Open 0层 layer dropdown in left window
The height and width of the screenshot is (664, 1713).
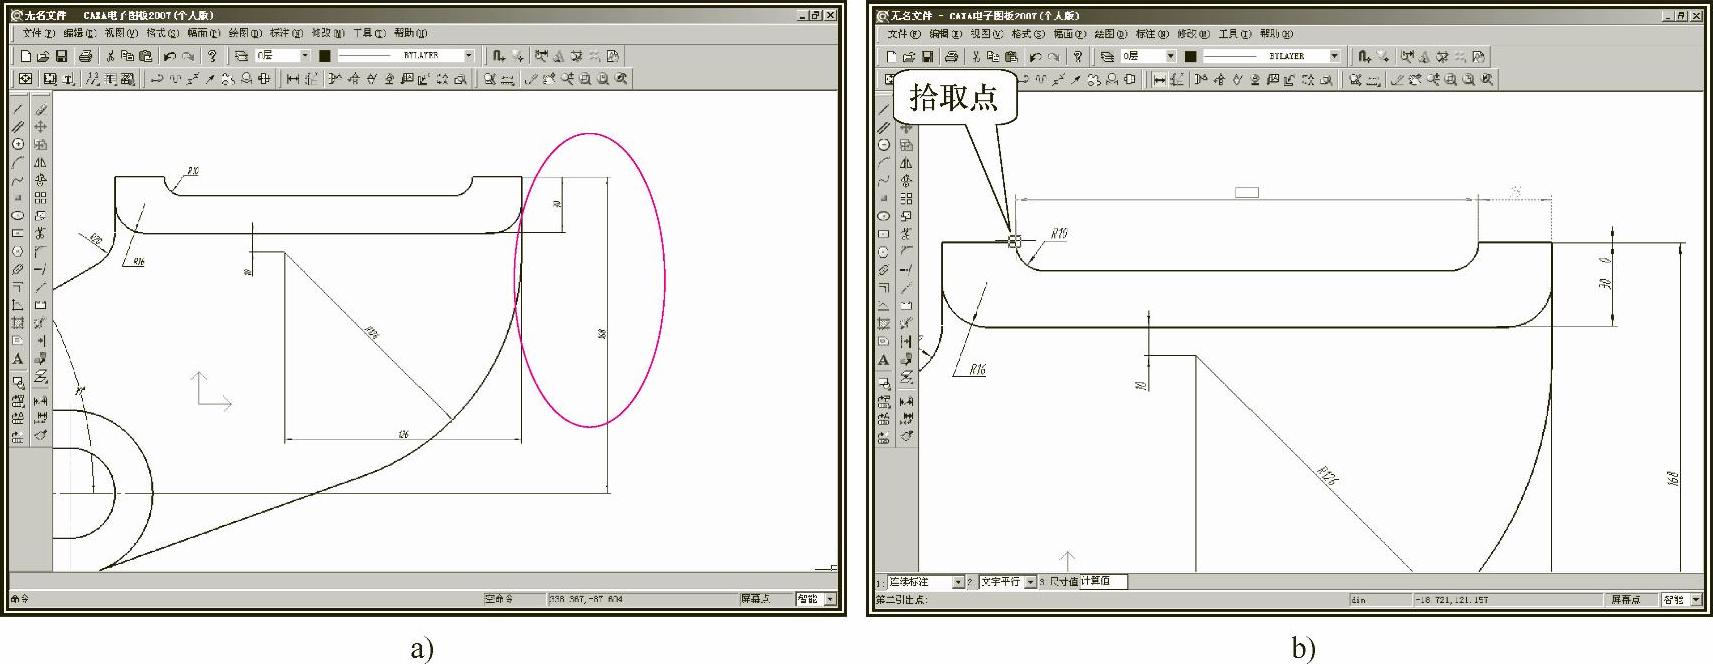(305, 56)
